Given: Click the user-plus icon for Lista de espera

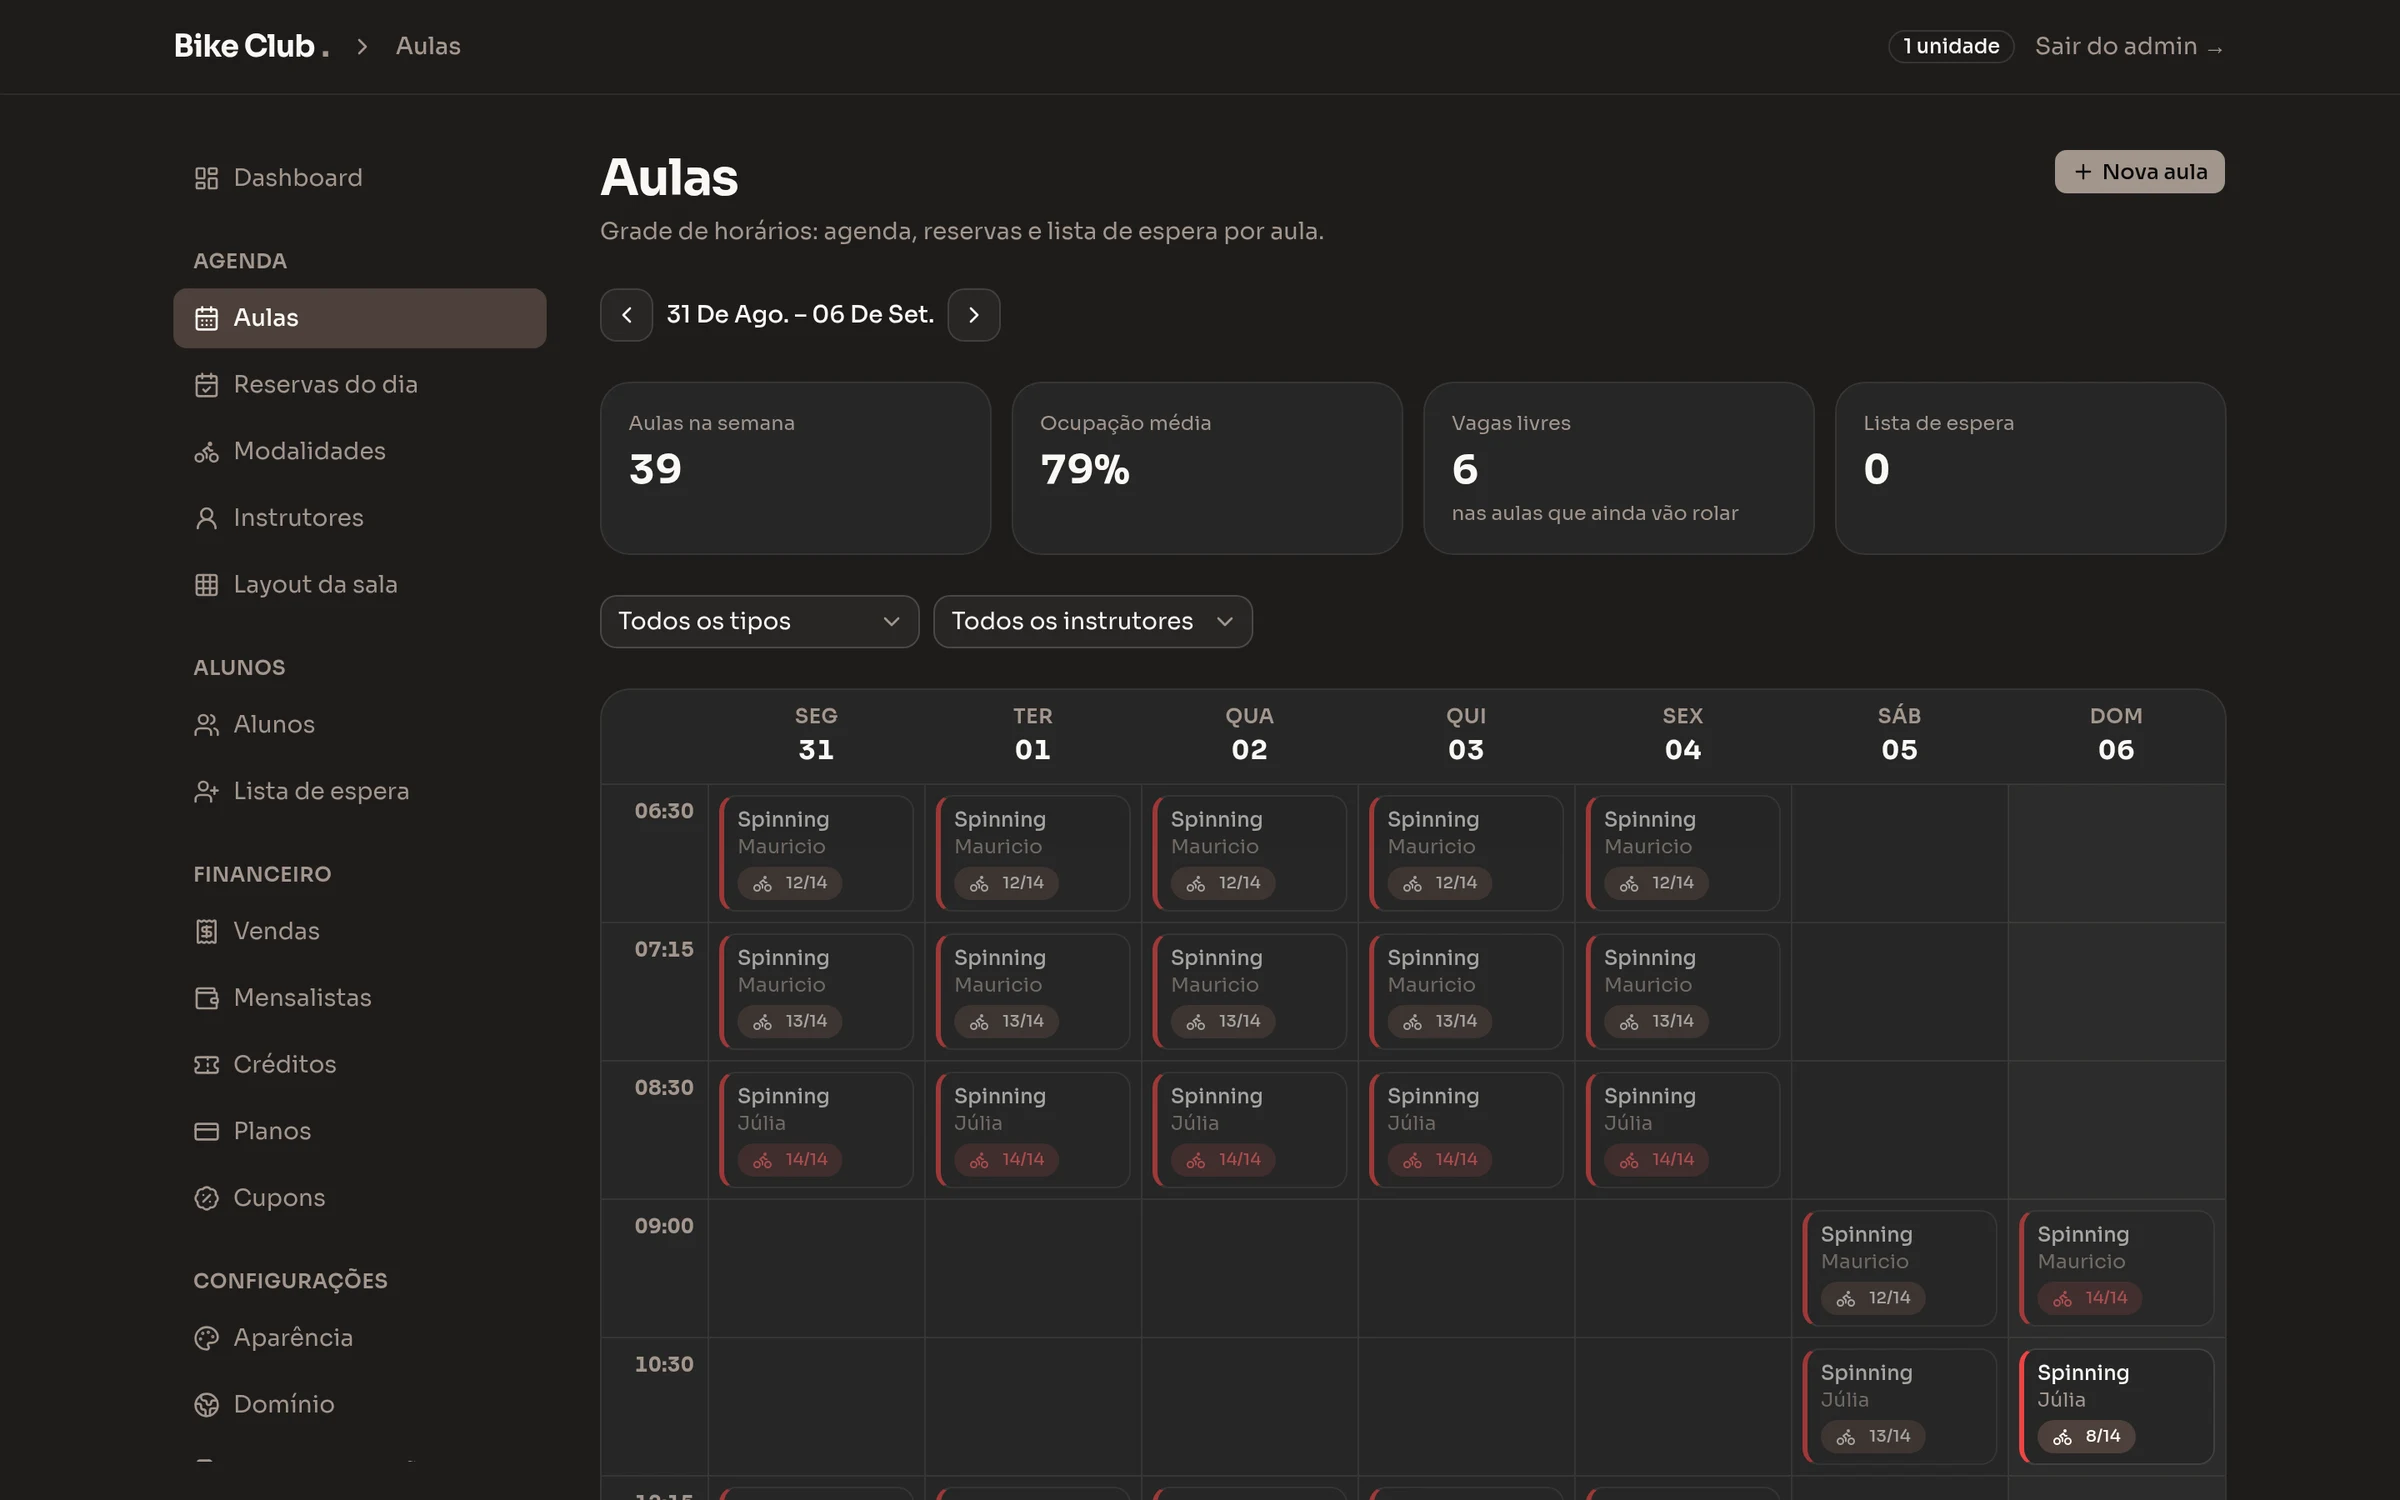Looking at the screenshot, I should point(206,792).
